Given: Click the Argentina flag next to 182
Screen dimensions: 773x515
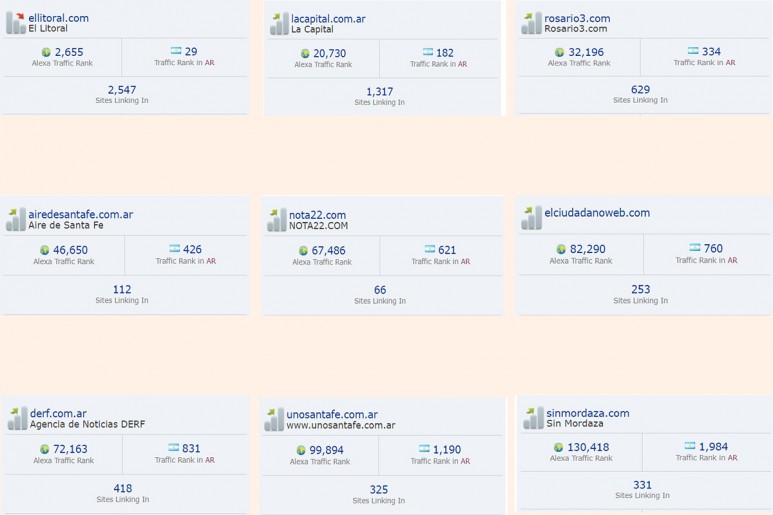Looking at the screenshot, I should coord(428,52).
